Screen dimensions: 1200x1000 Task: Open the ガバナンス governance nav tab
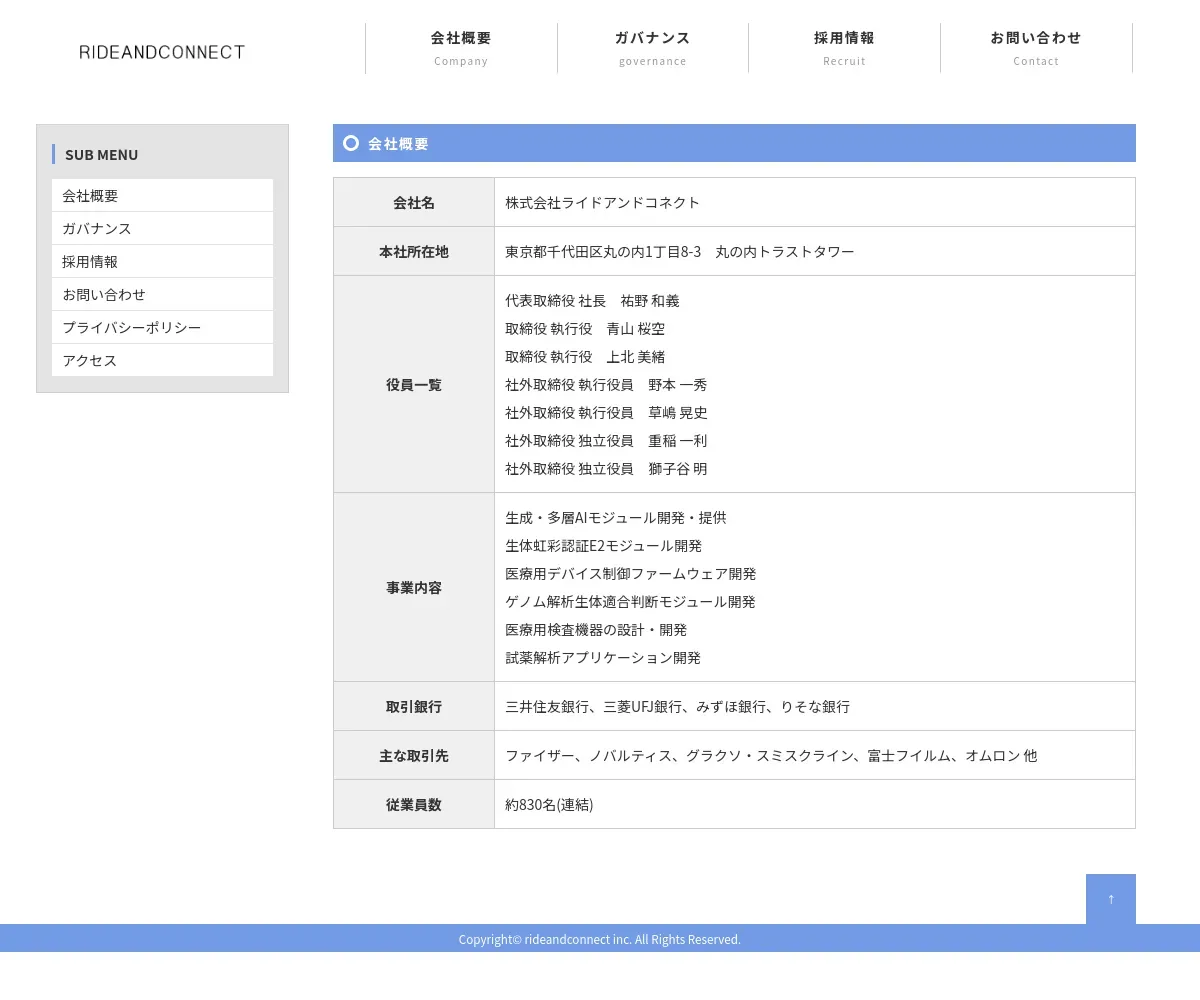[x=653, y=48]
